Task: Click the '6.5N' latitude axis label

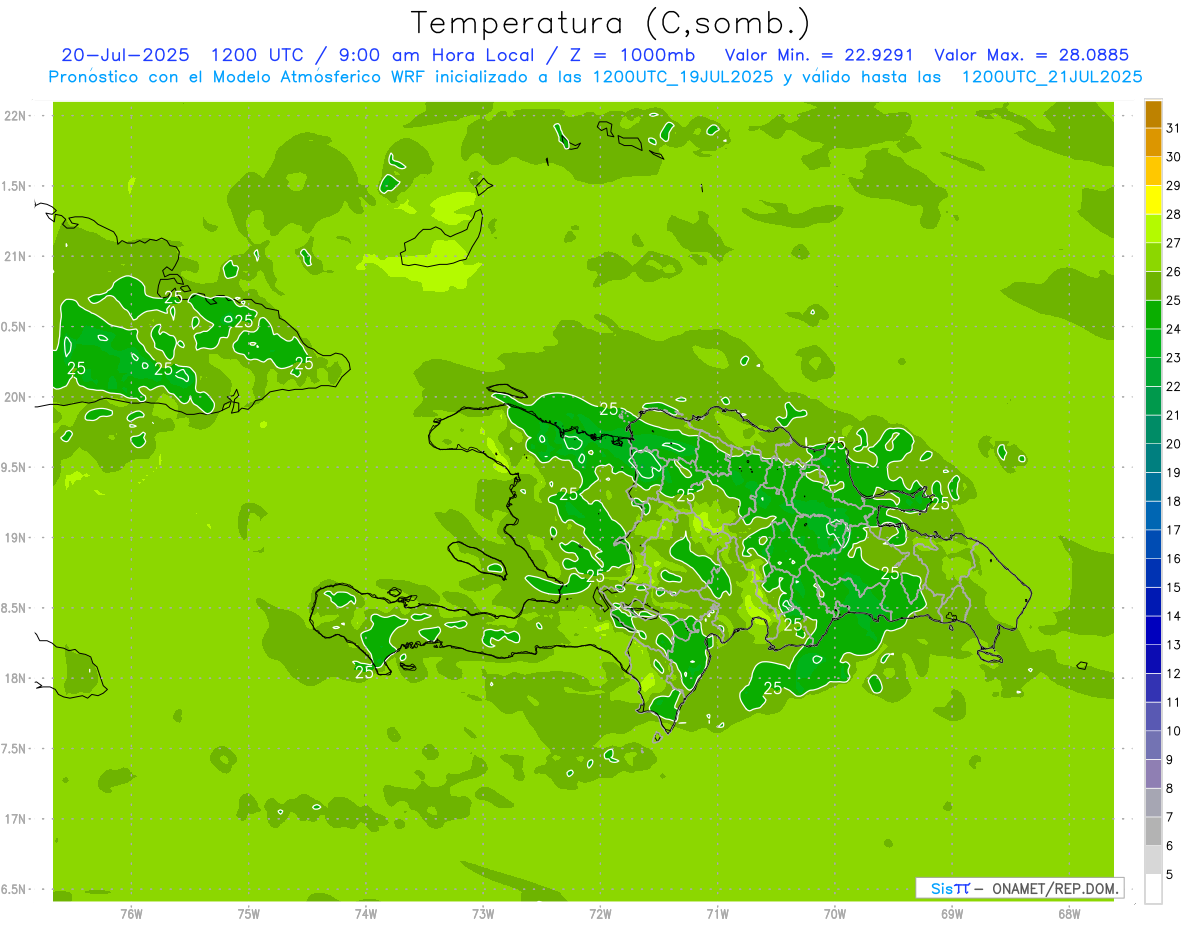Action: pos(14,889)
